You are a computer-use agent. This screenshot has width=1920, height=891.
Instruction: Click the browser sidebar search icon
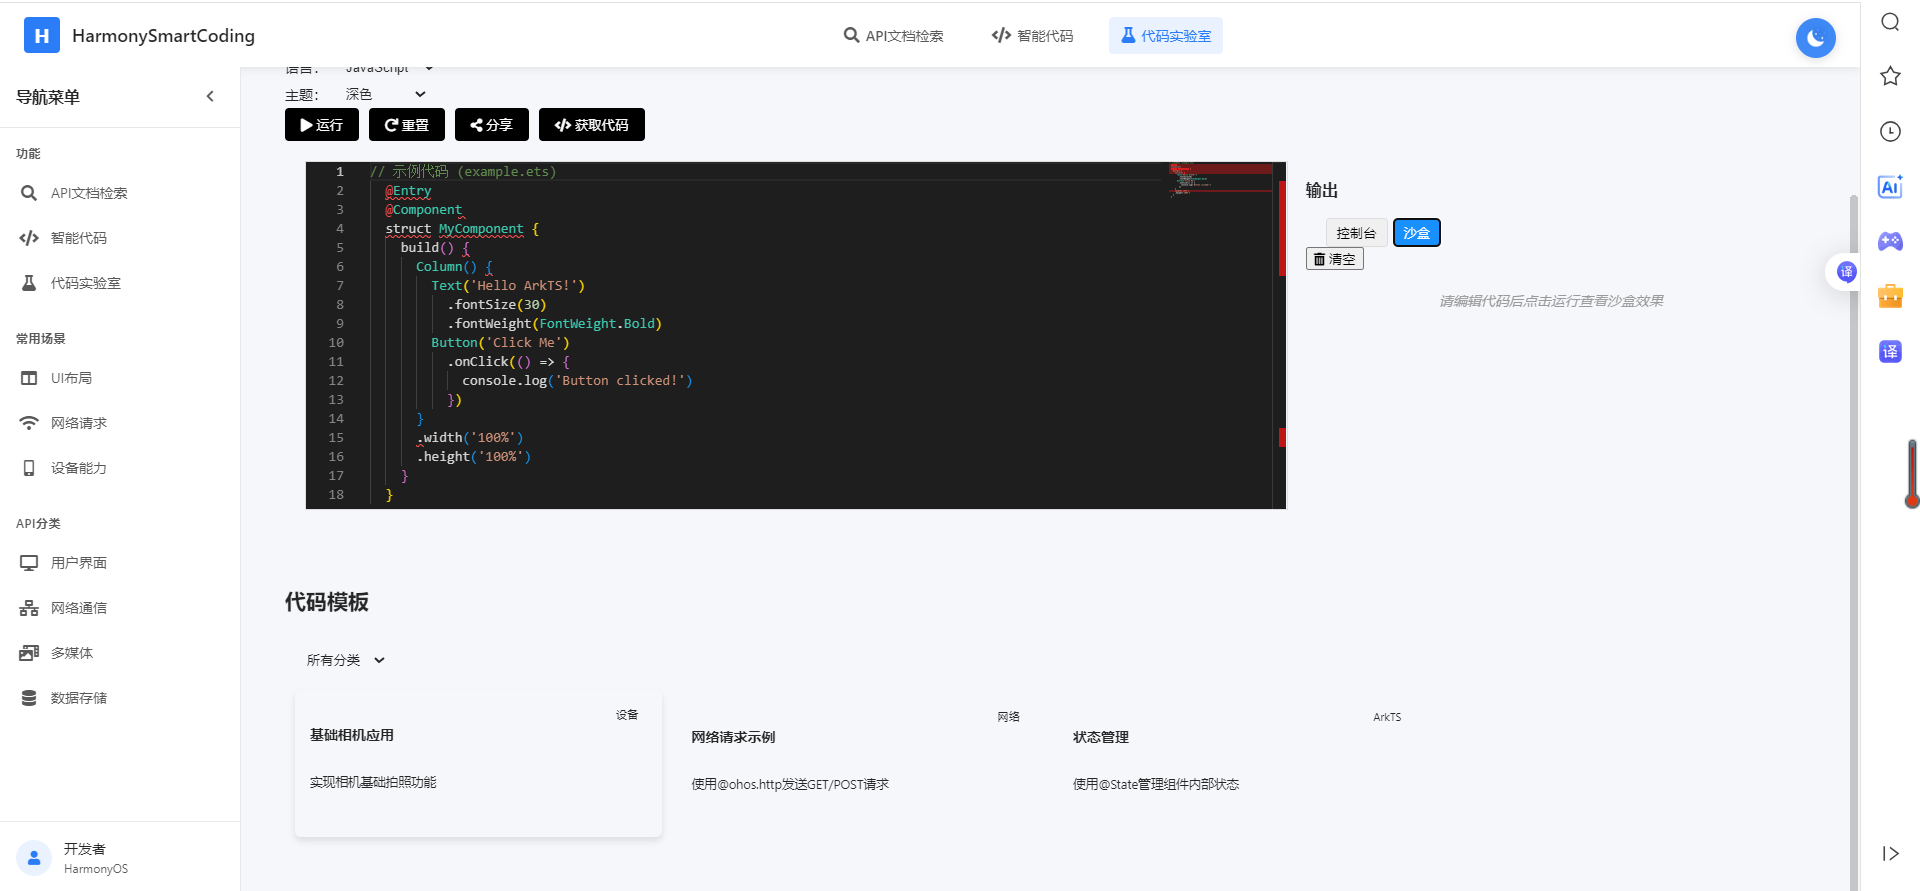tap(1890, 22)
